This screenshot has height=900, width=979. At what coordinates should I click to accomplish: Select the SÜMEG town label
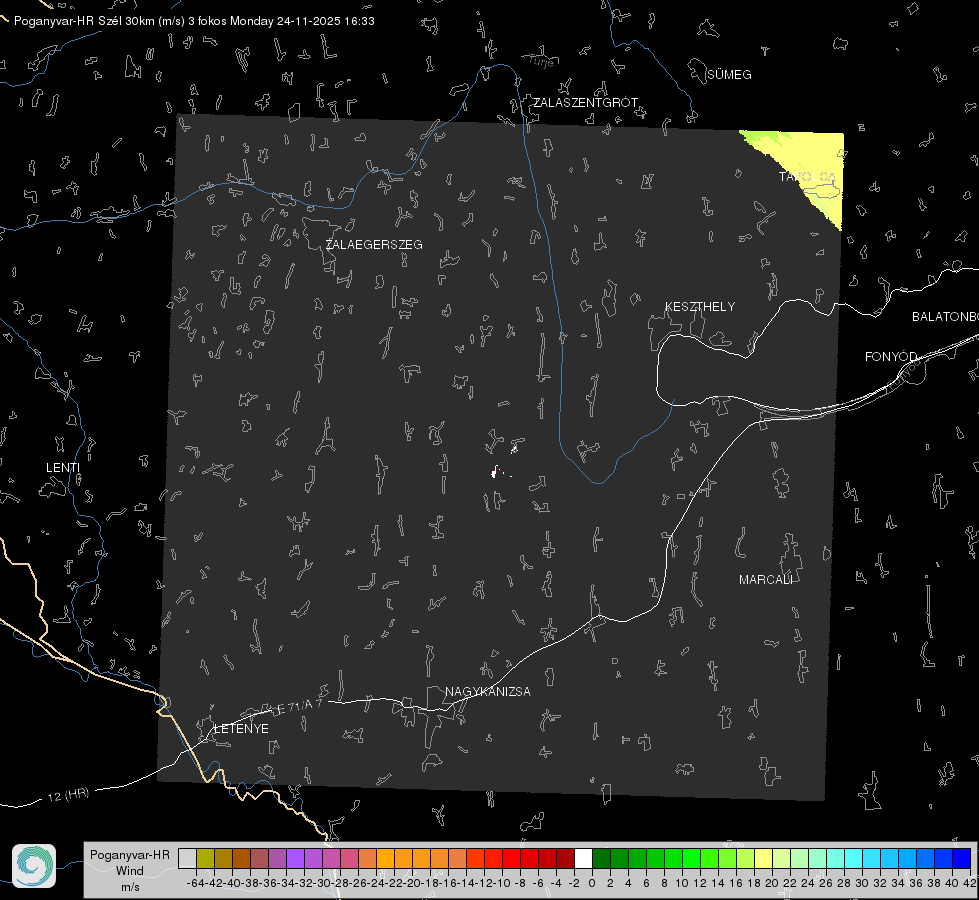tap(729, 74)
